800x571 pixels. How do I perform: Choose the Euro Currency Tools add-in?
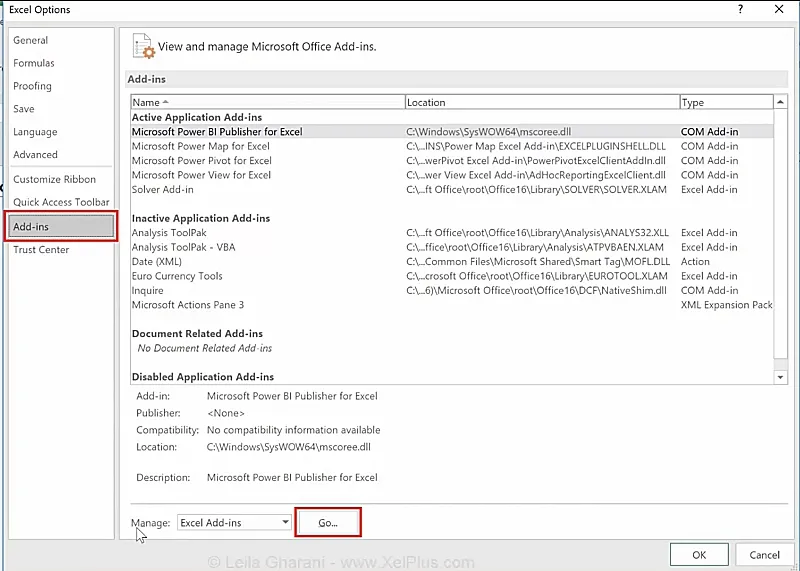pyautogui.click(x=177, y=276)
